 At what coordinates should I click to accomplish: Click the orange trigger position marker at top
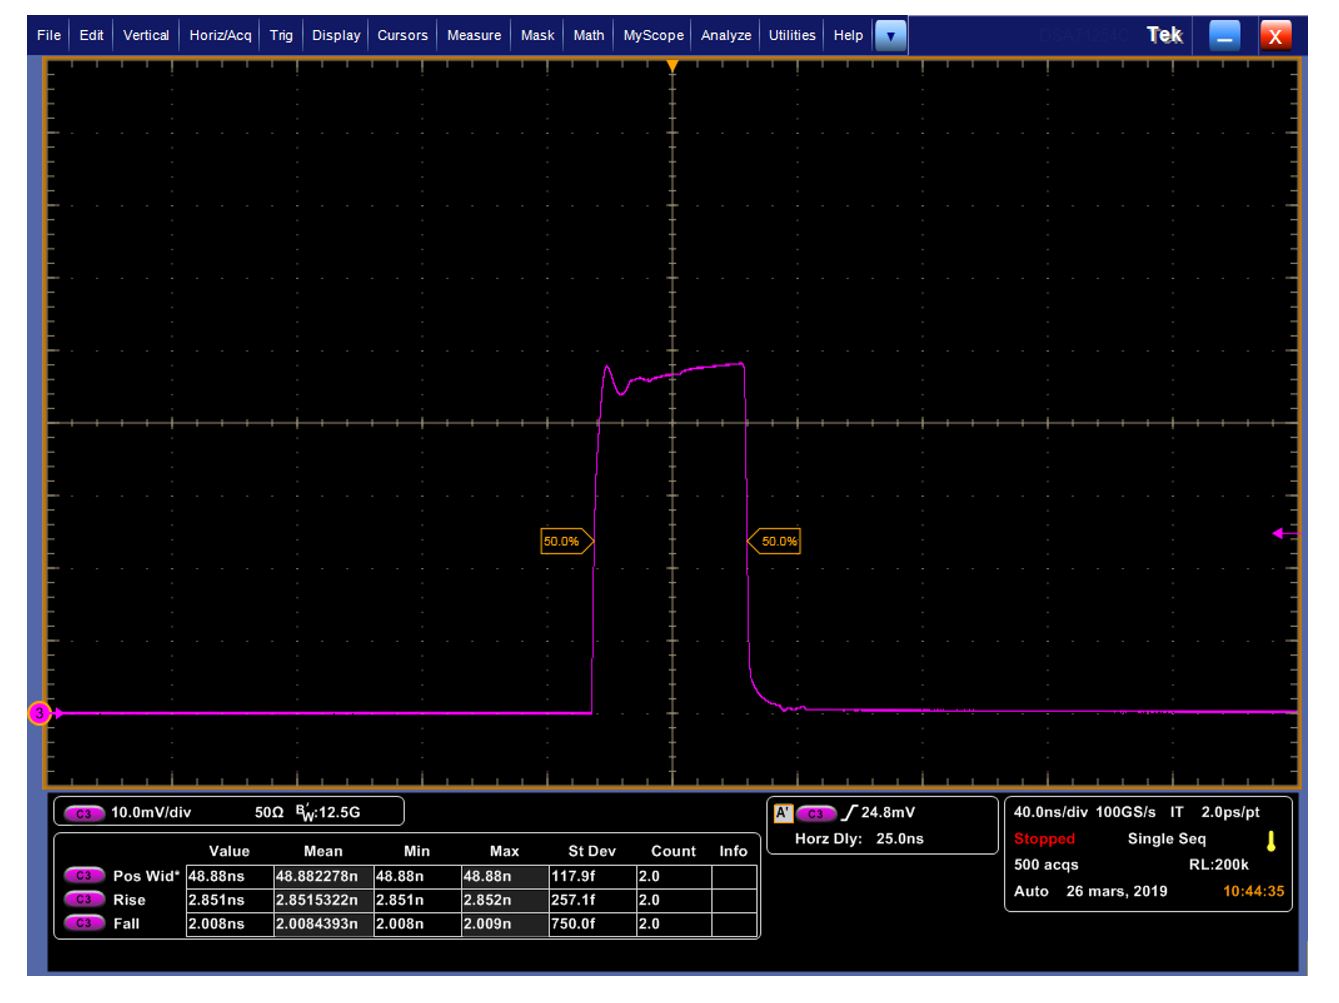[x=673, y=66]
